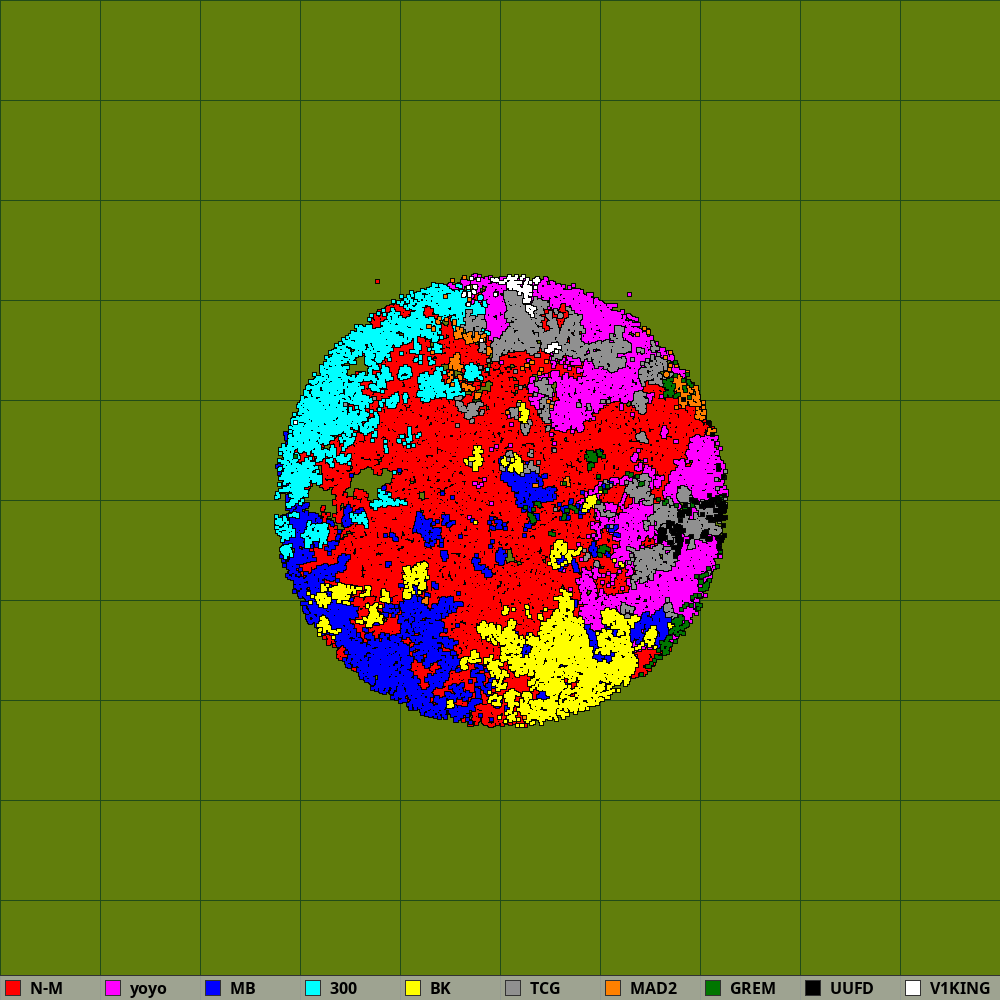Click the N-M alliance label
The height and width of the screenshot is (1000, 1000).
[46, 988]
